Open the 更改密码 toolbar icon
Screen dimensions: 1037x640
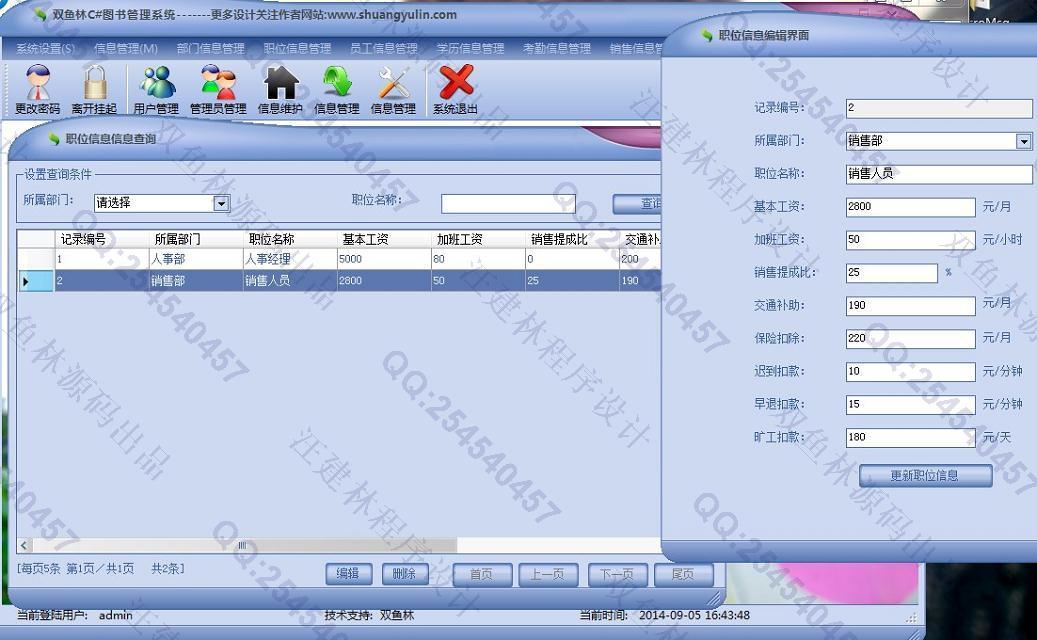38,90
